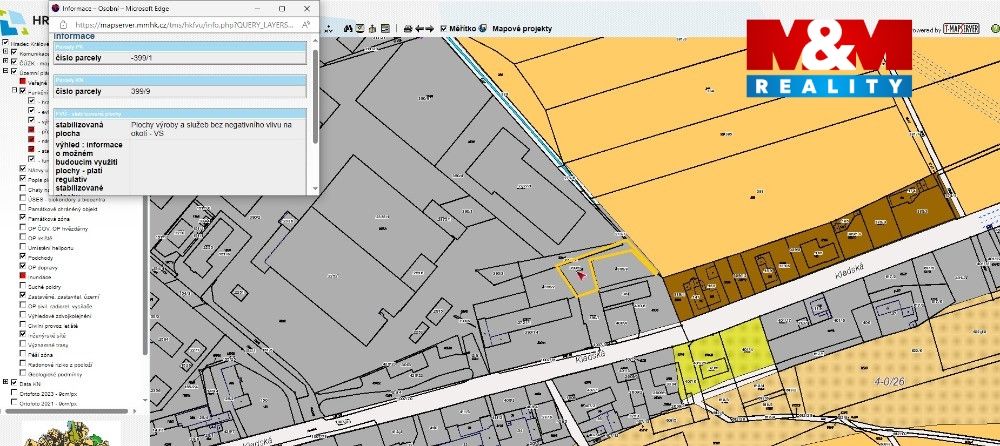Go to next map view with right arrow
This screenshot has width=1000, height=446.
(x=430, y=29)
